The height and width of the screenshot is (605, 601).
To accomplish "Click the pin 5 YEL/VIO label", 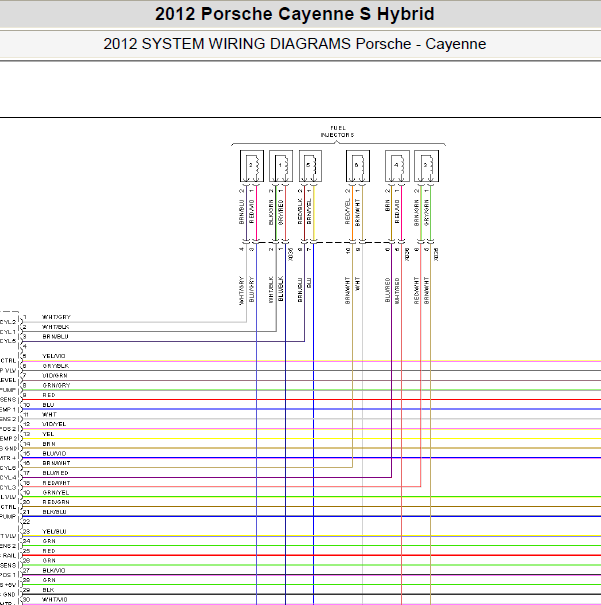I will point(54,356).
